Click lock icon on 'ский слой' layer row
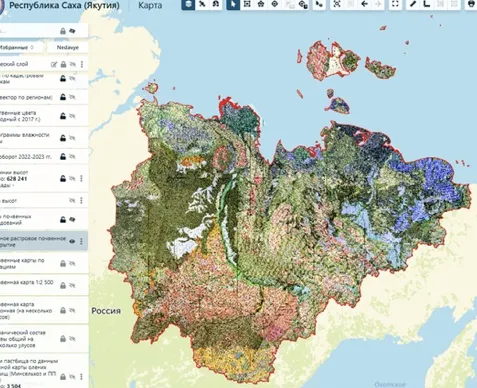 [x=63, y=64]
